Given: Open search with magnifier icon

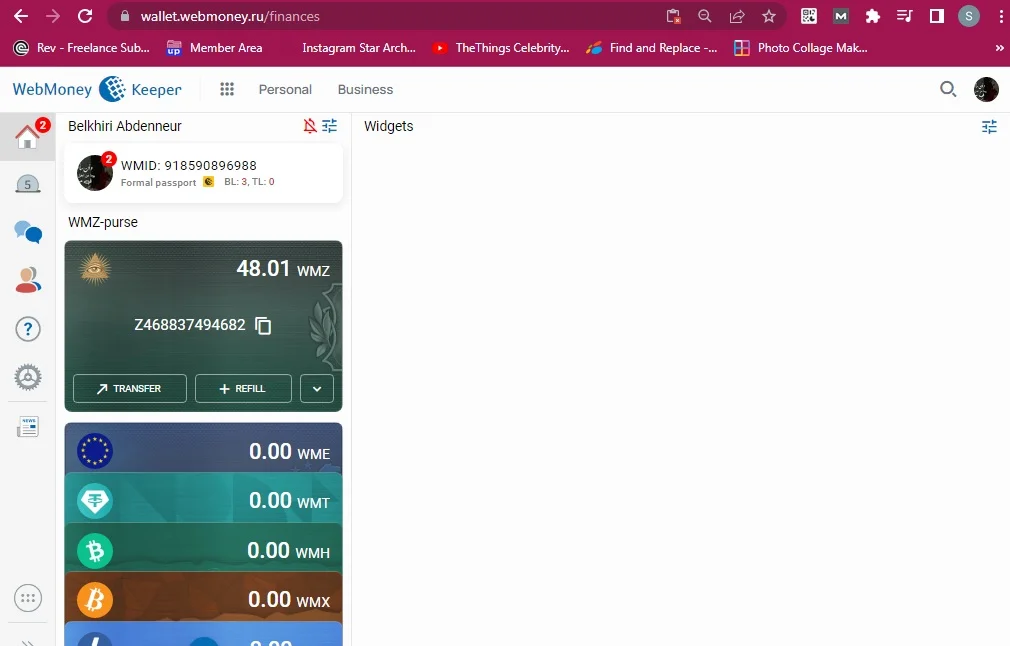Looking at the screenshot, I should click(x=948, y=89).
